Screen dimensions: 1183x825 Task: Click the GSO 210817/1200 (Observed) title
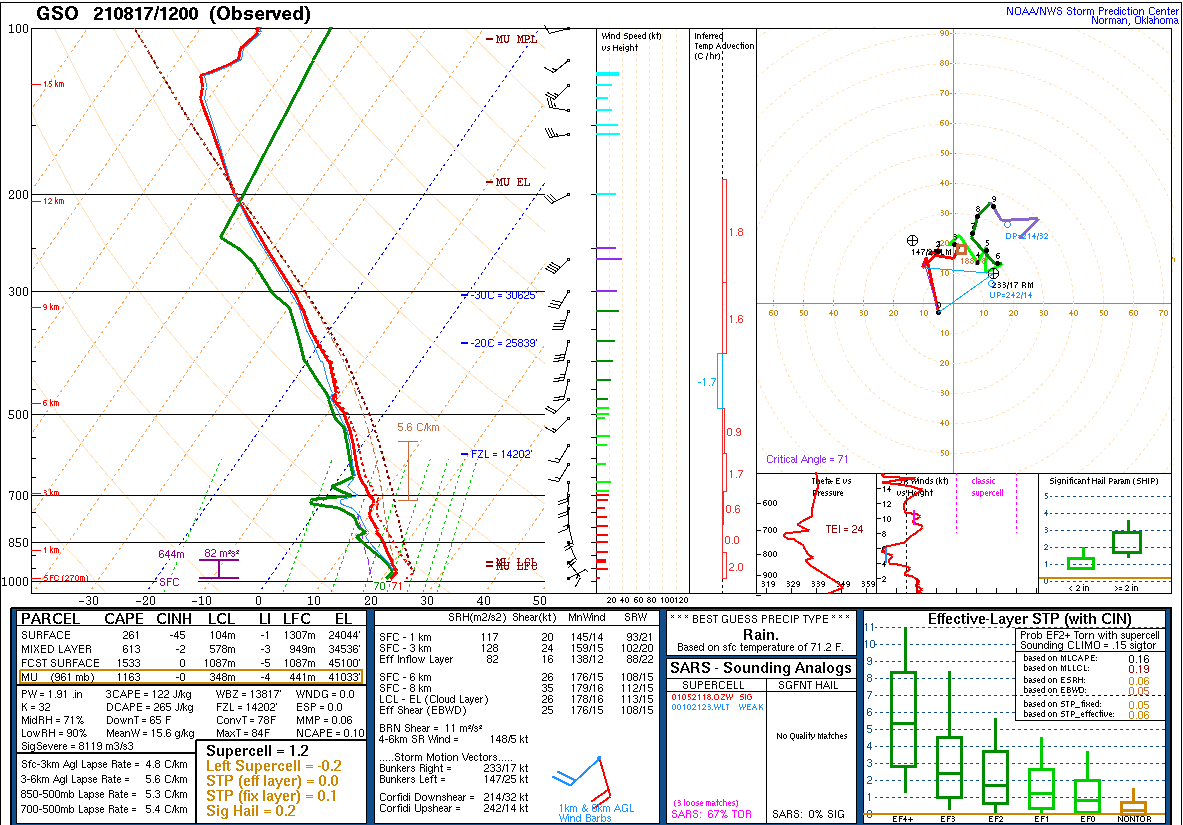click(173, 14)
